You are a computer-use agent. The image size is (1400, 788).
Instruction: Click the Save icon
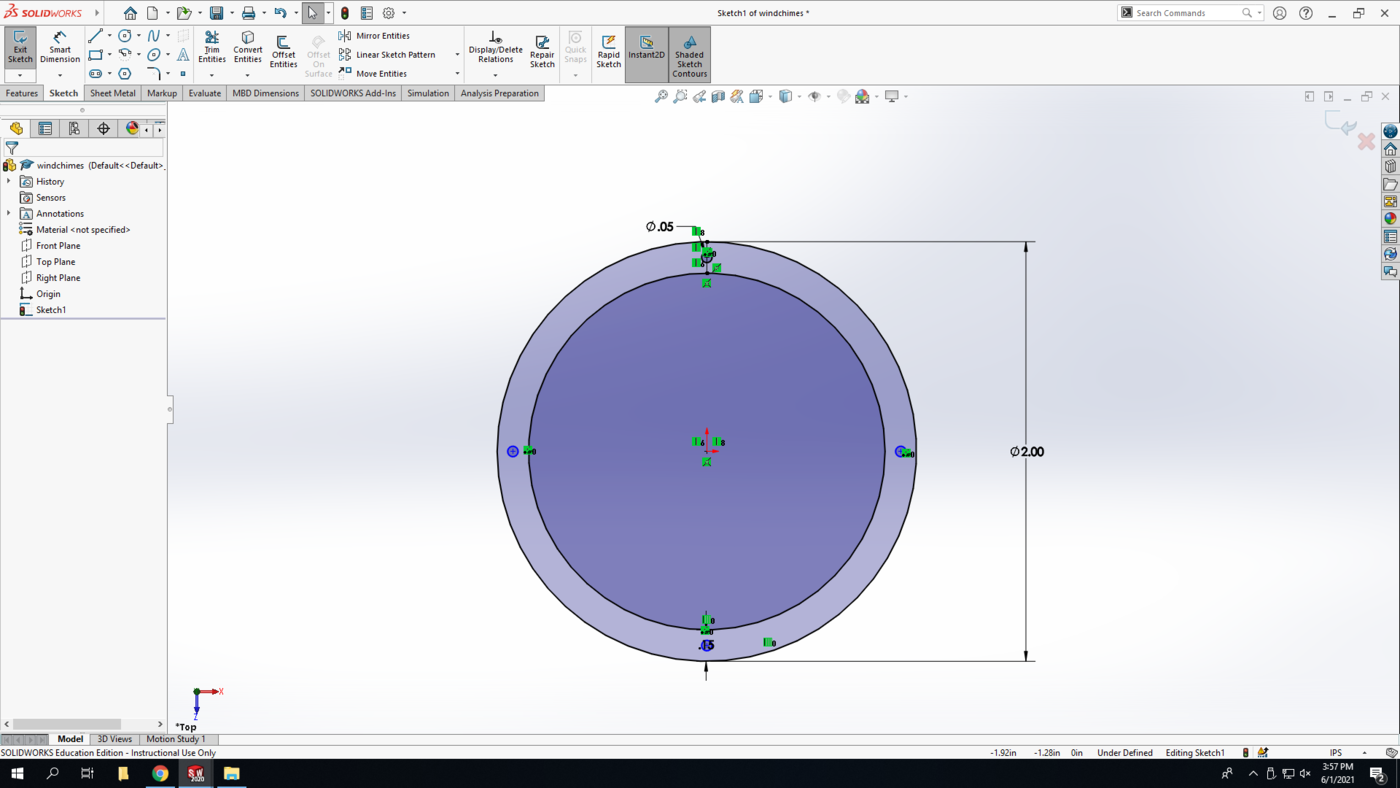pyautogui.click(x=216, y=13)
